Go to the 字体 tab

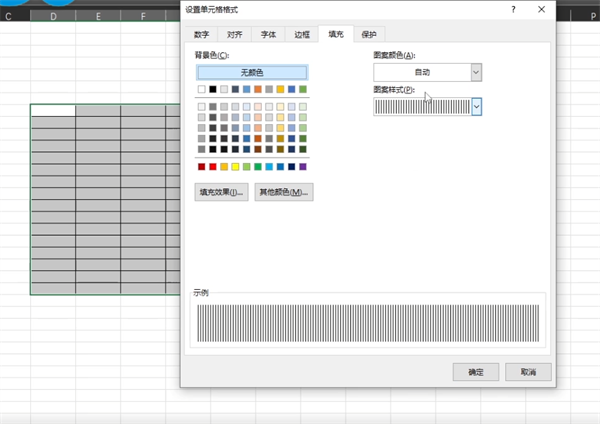point(268,34)
